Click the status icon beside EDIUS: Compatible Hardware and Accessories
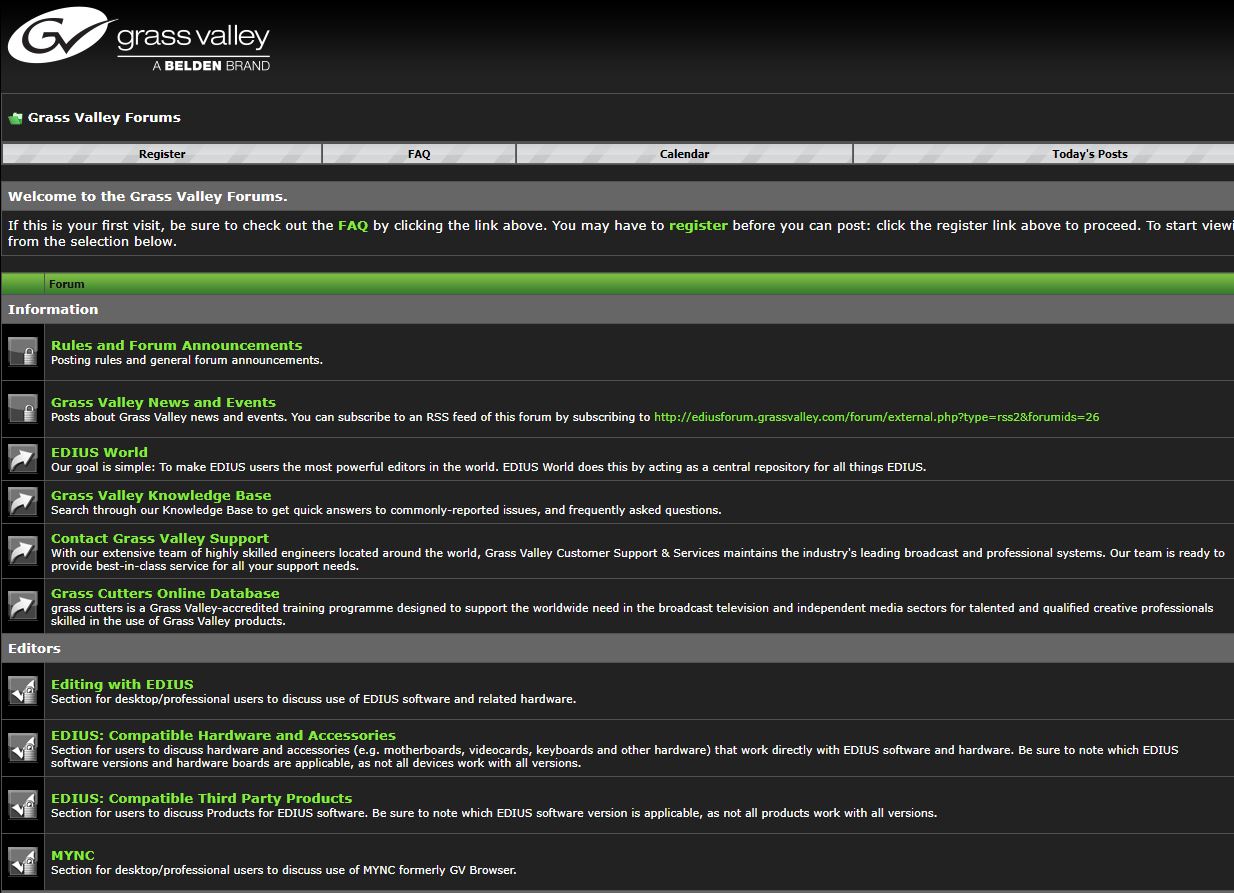Screen dimensions: 1234x893 click(23, 748)
